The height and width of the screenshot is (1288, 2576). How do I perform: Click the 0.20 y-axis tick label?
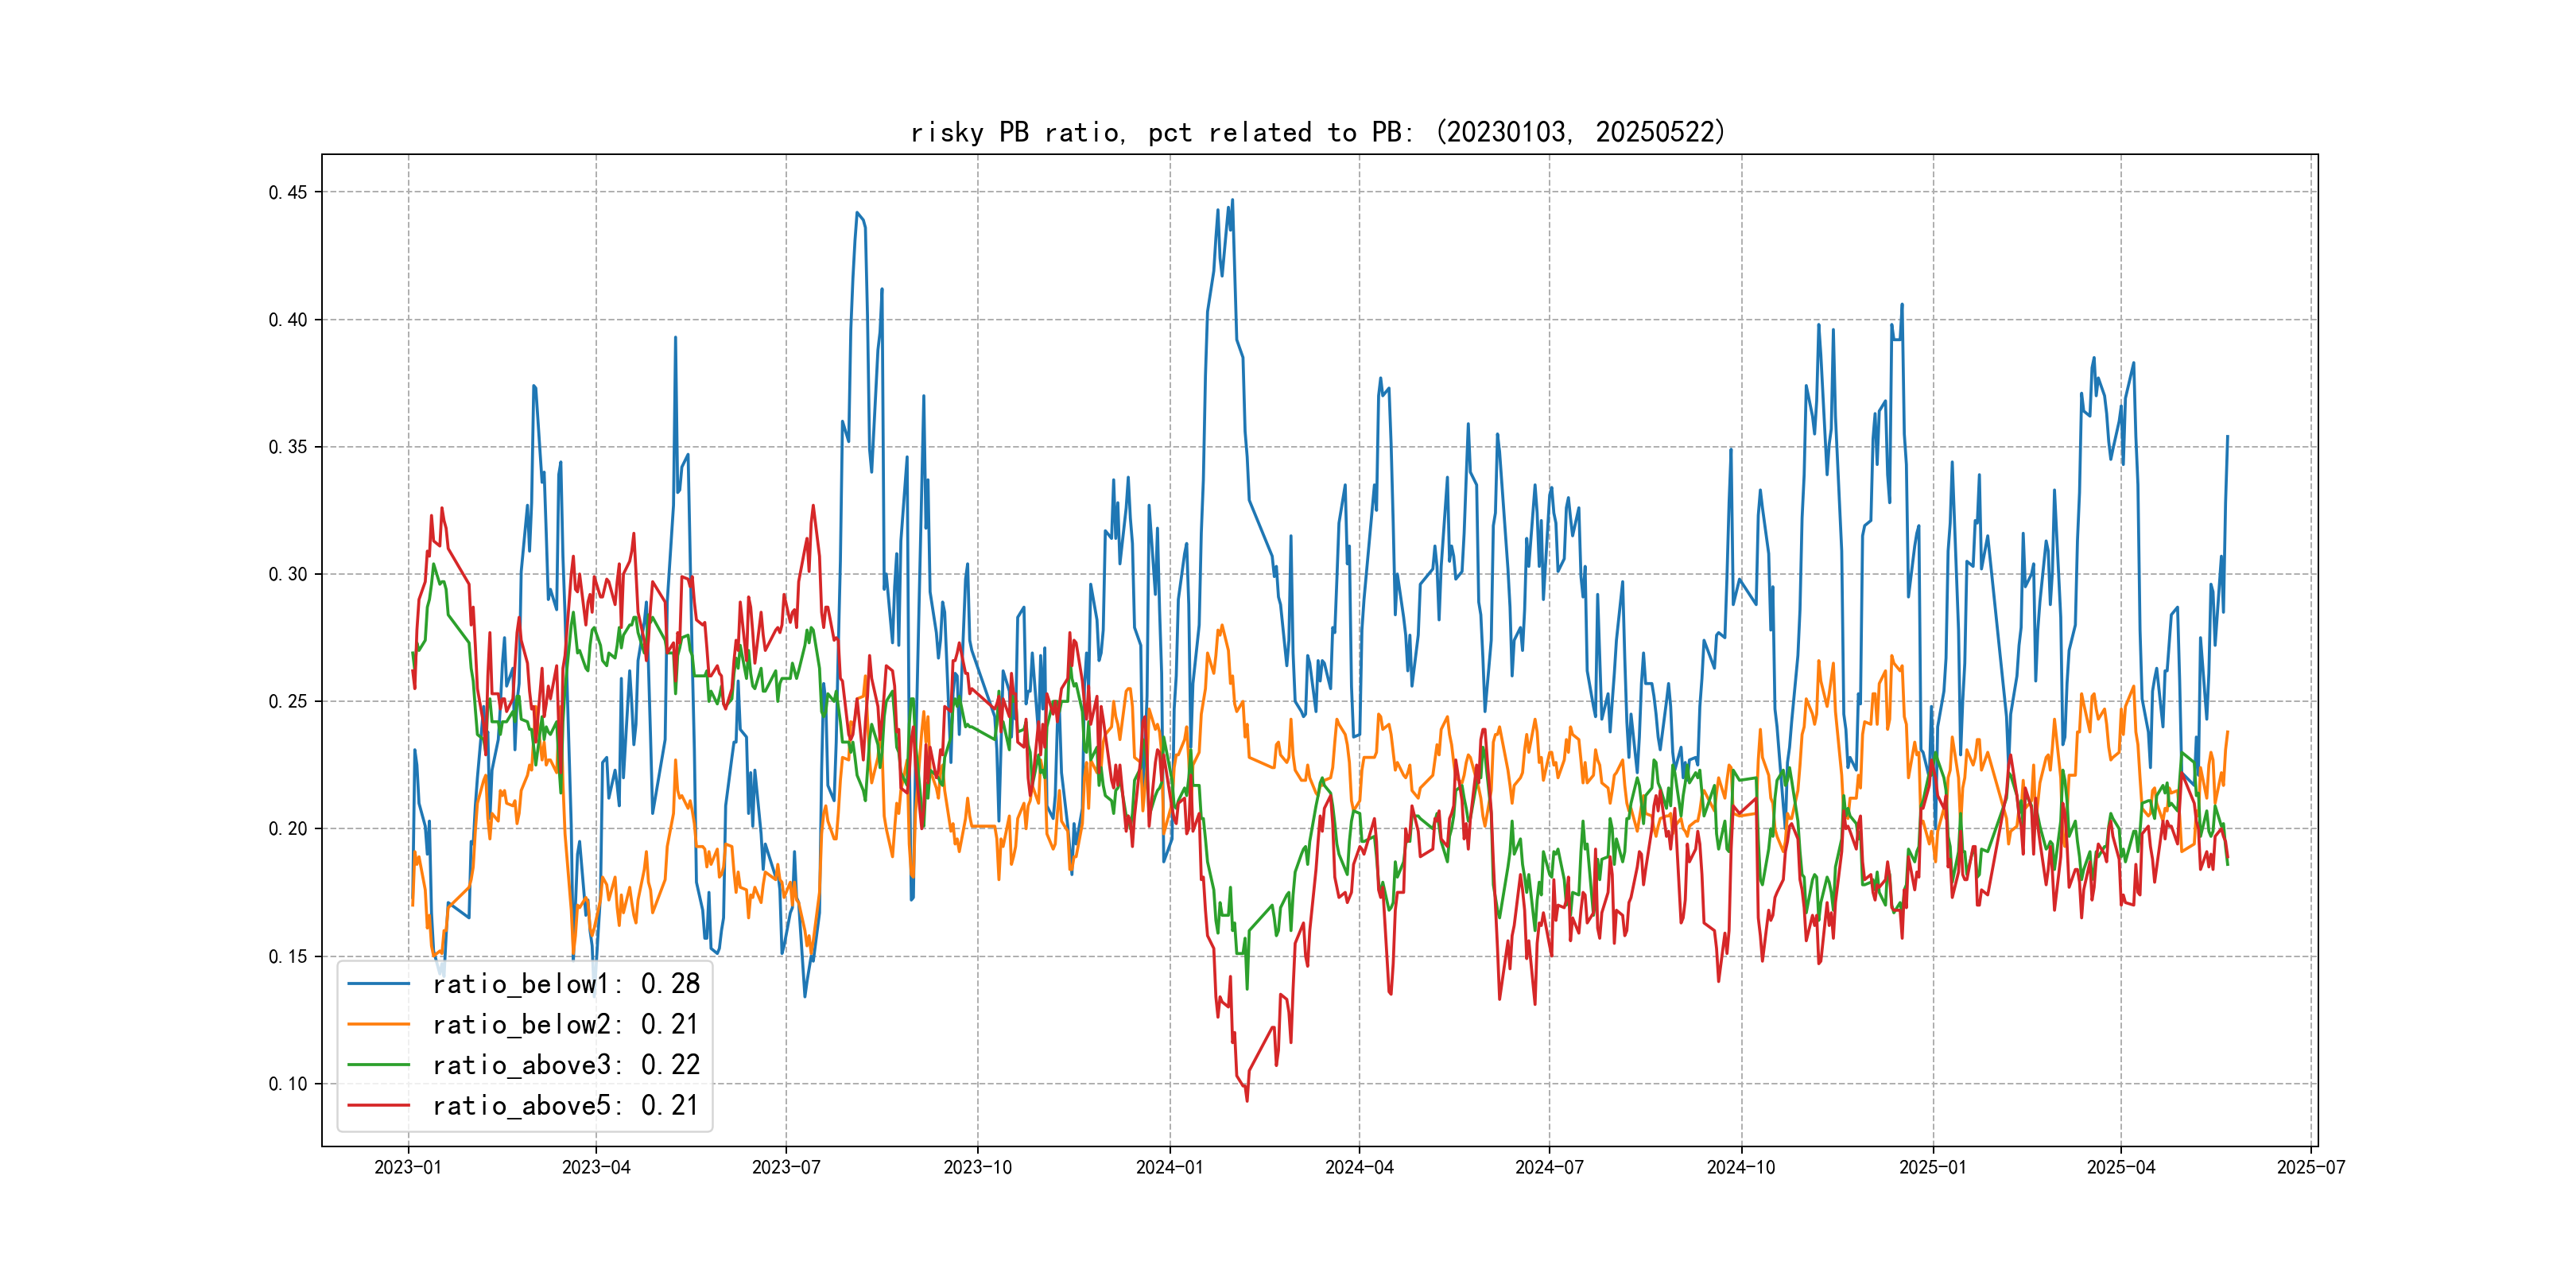tap(288, 829)
